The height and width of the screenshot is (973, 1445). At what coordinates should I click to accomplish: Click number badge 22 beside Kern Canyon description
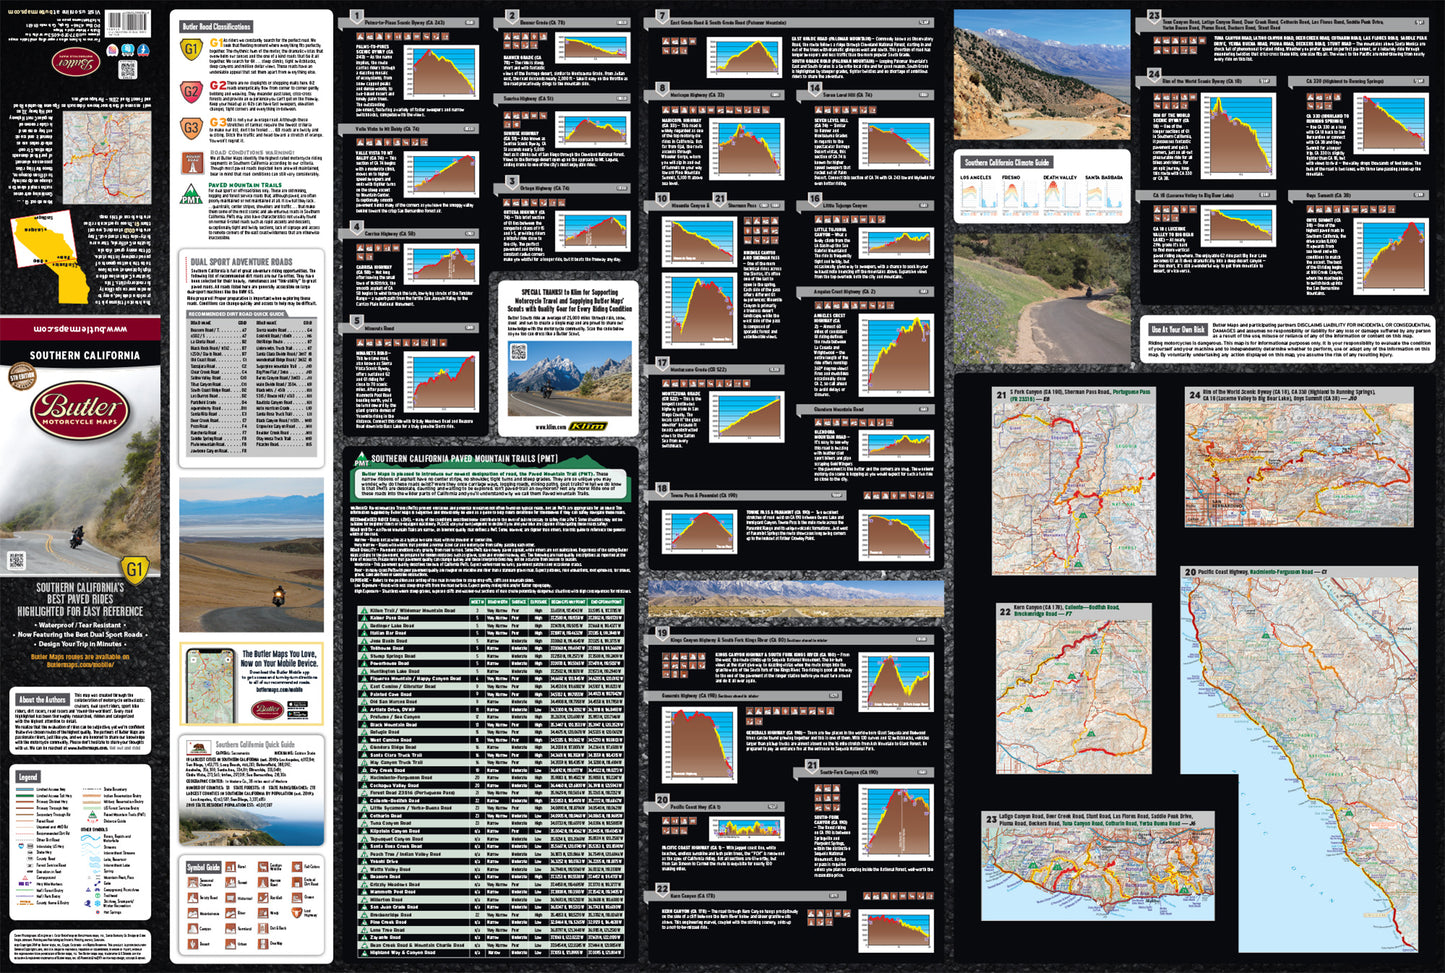tap(662, 889)
